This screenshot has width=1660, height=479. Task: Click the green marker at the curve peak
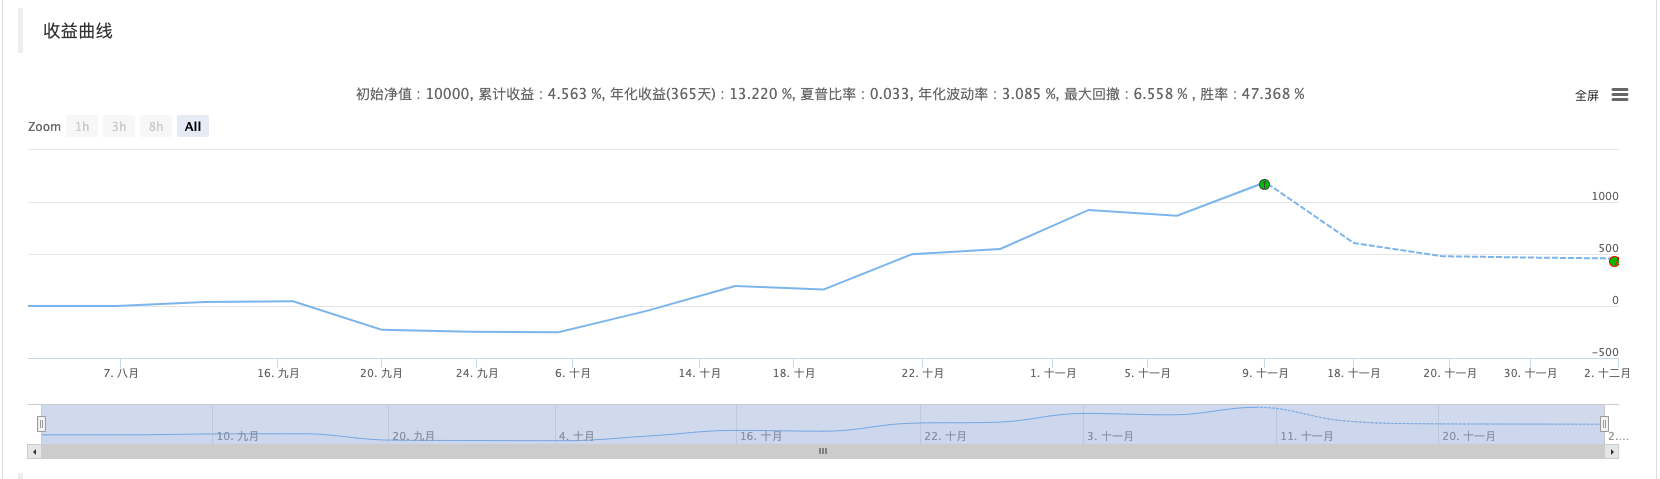pos(1264,184)
